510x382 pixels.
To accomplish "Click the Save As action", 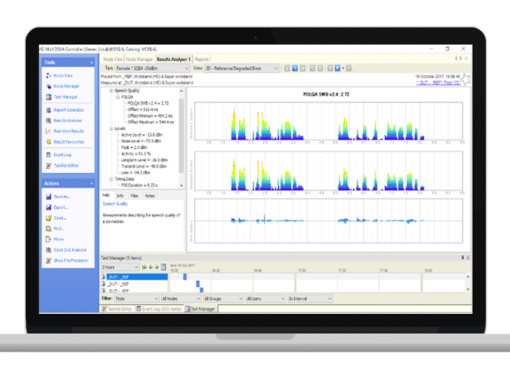I will (62, 197).
